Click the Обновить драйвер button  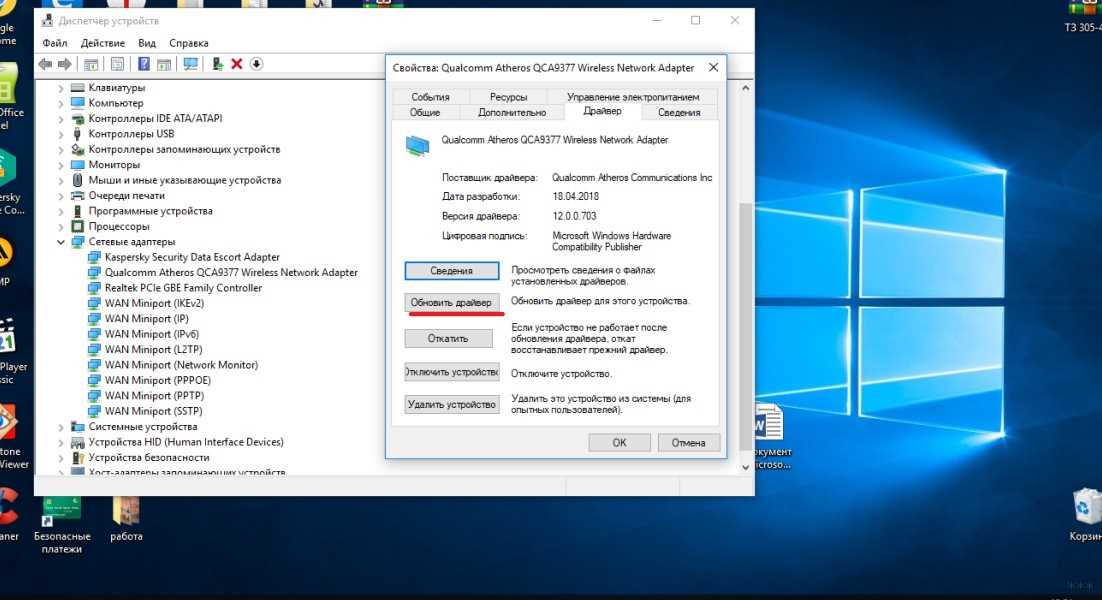tap(452, 303)
